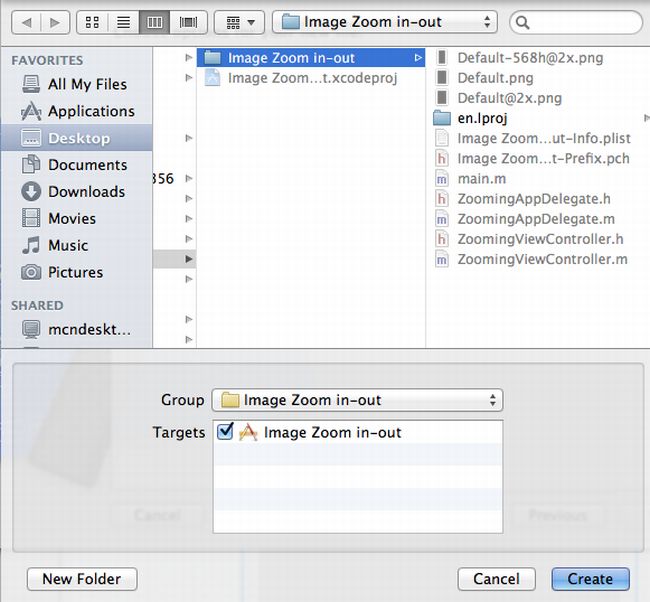Switch to list view
The width and height of the screenshot is (650, 602).
tap(124, 22)
